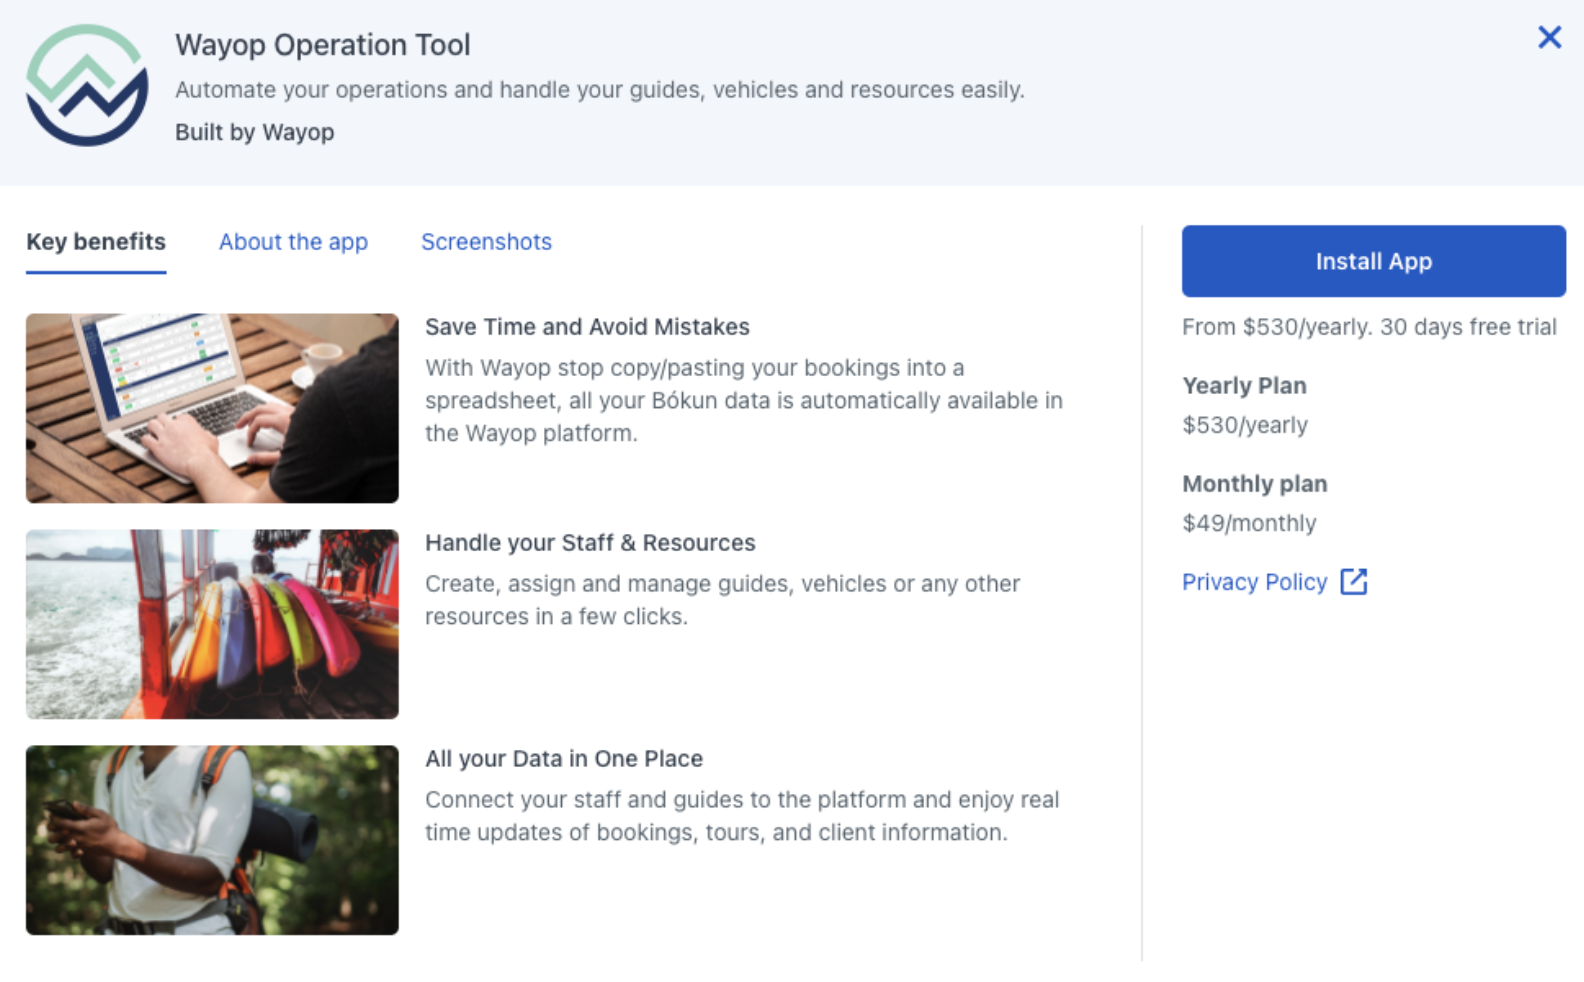
Task: Click the Automate your operations tagline text
Action: [600, 90]
